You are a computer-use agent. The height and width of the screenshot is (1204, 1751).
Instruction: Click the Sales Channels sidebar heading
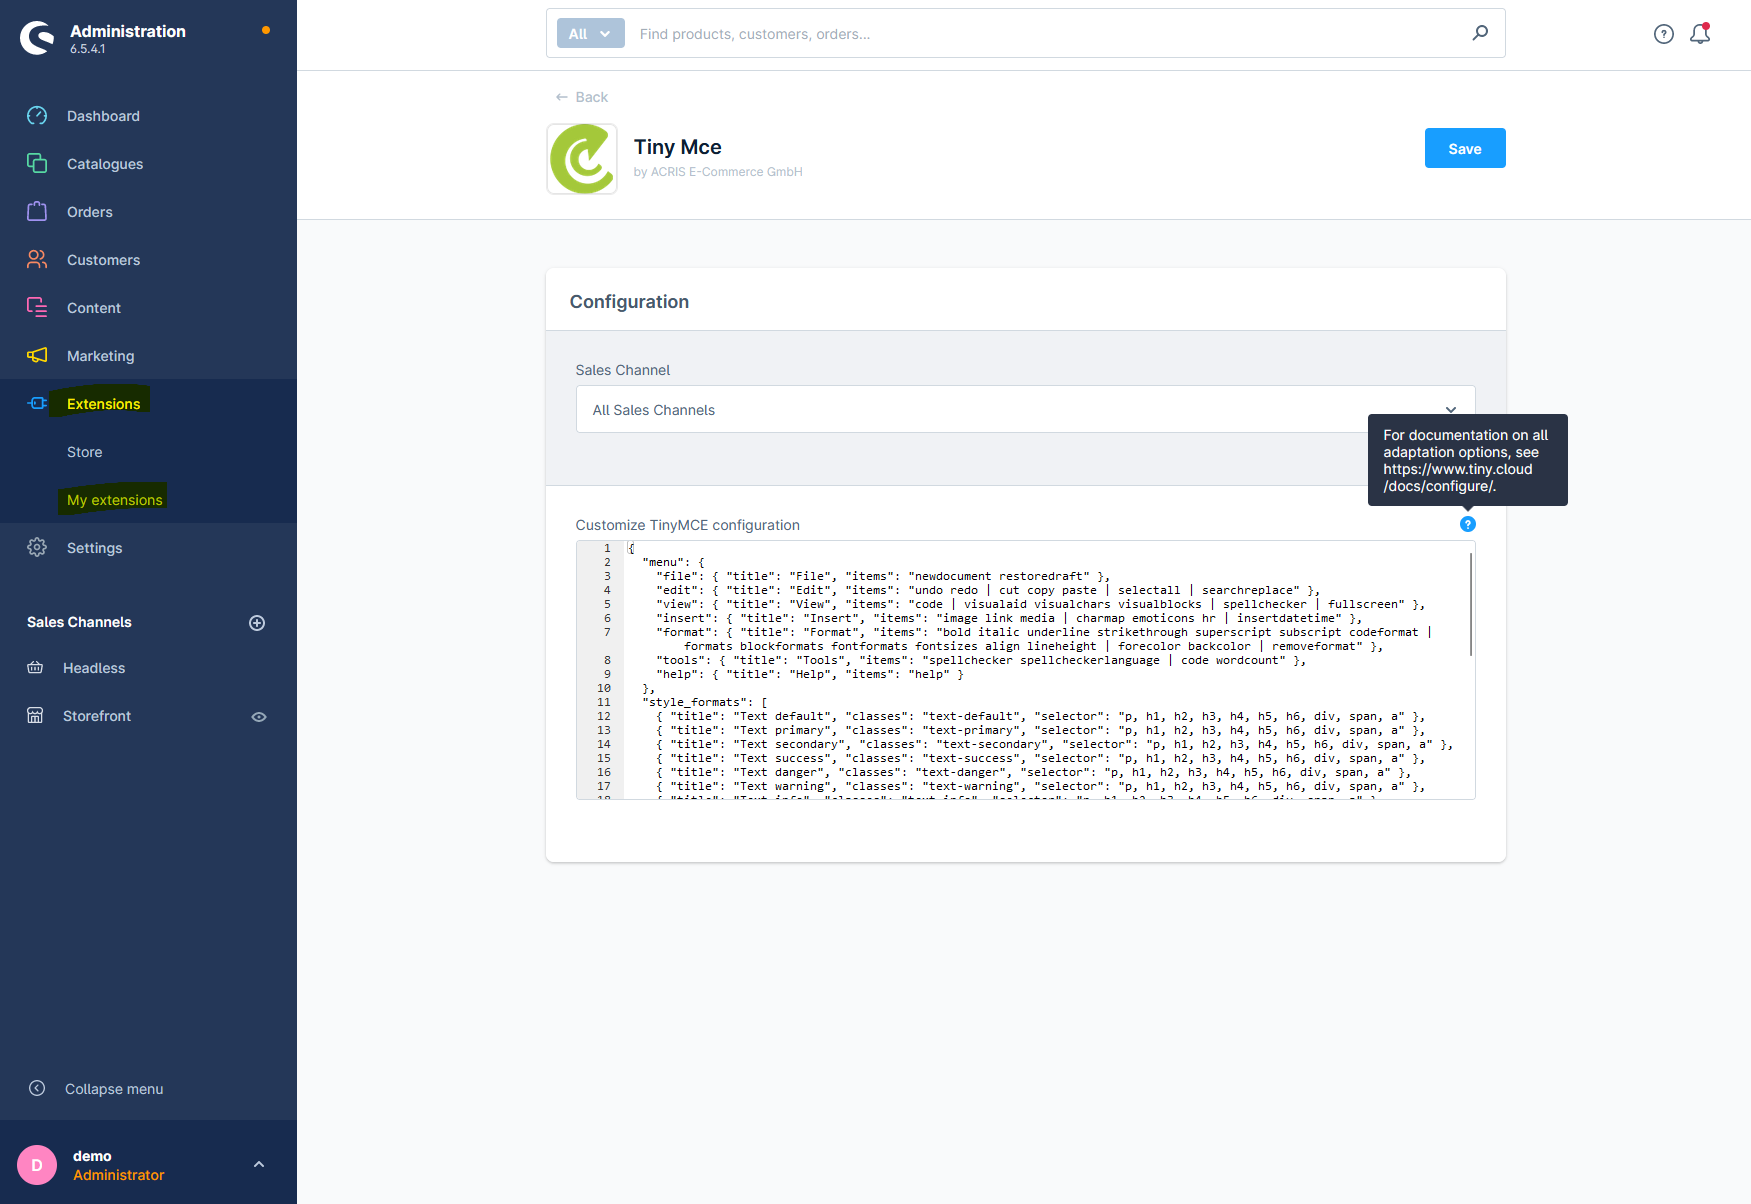(79, 622)
